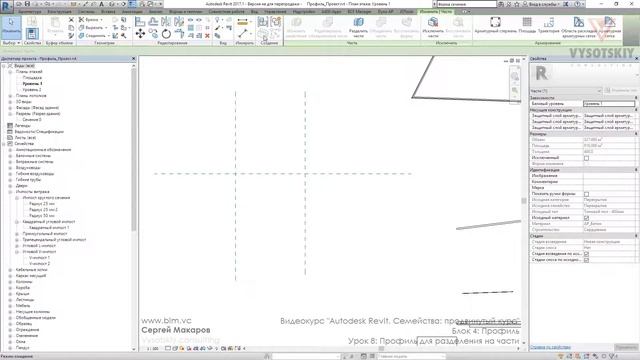Click the navigation wheel in view
The width and height of the screenshot is (640, 360).
click(515, 76)
